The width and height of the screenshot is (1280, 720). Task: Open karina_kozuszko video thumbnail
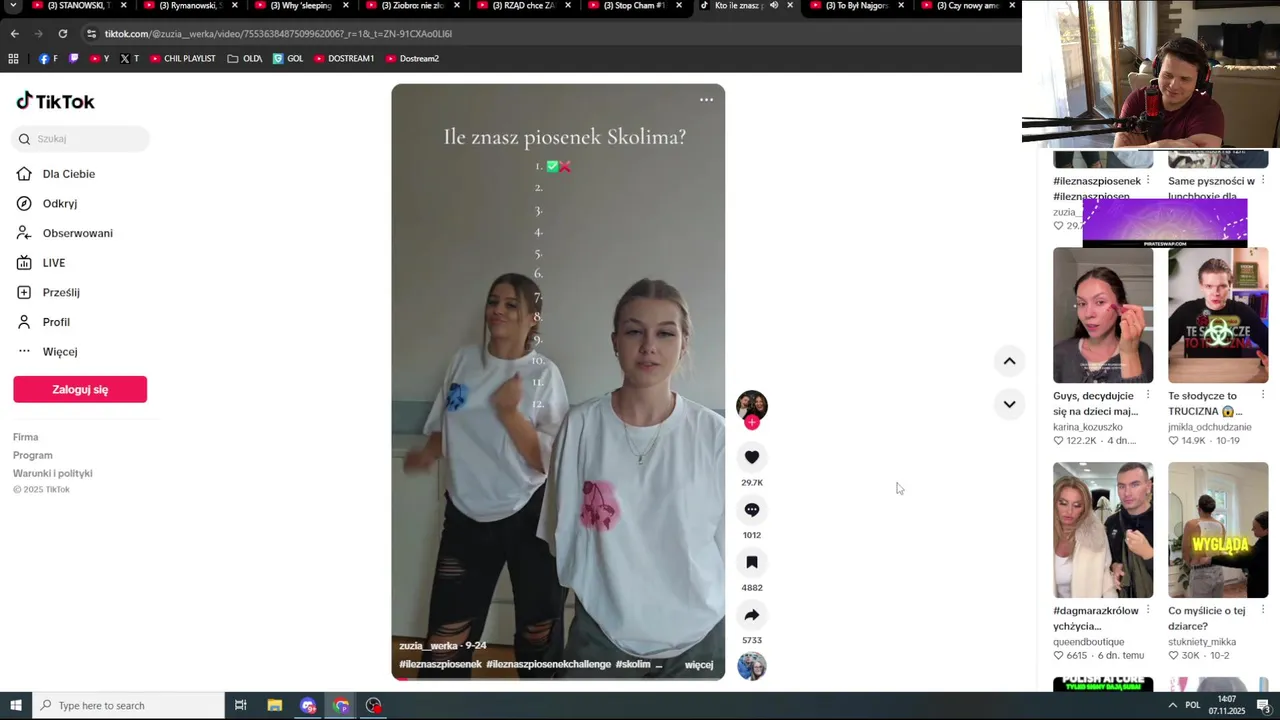pyautogui.click(x=1103, y=315)
